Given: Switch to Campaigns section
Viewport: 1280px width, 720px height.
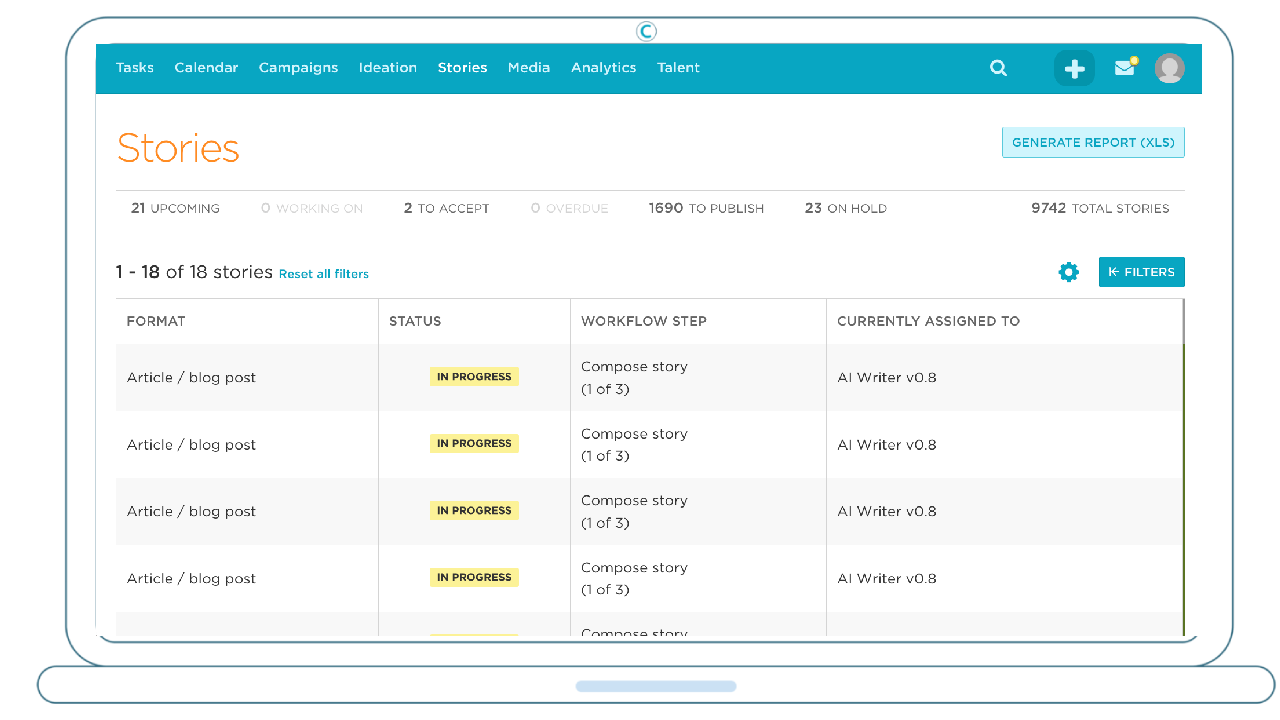Looking at the screenshot, I should [x=298, y=68].
